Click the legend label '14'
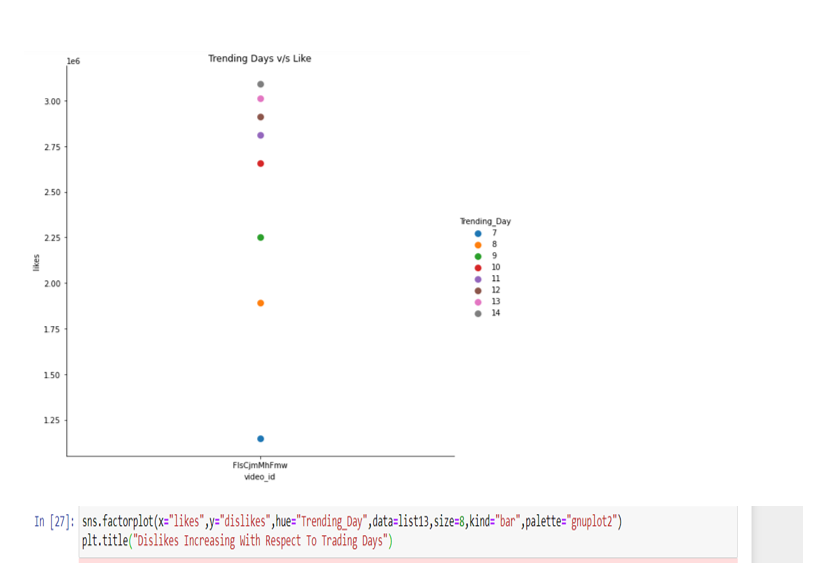Screen dimensions: 822x576 tap(495, 313)
